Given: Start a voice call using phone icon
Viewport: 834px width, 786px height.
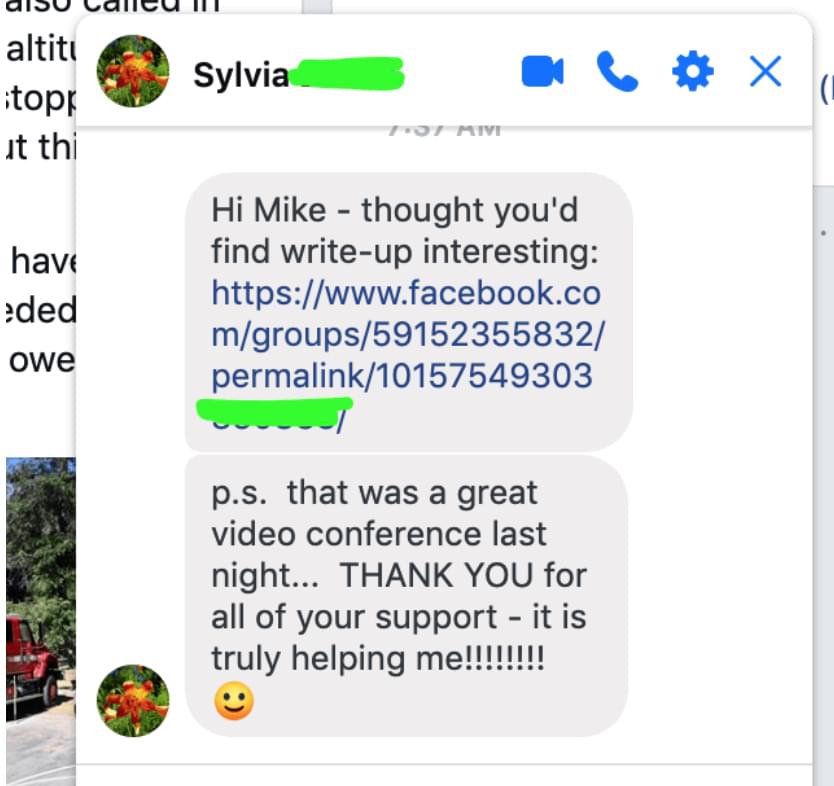Looking at the screenshot, I should [x=617, y=72].
